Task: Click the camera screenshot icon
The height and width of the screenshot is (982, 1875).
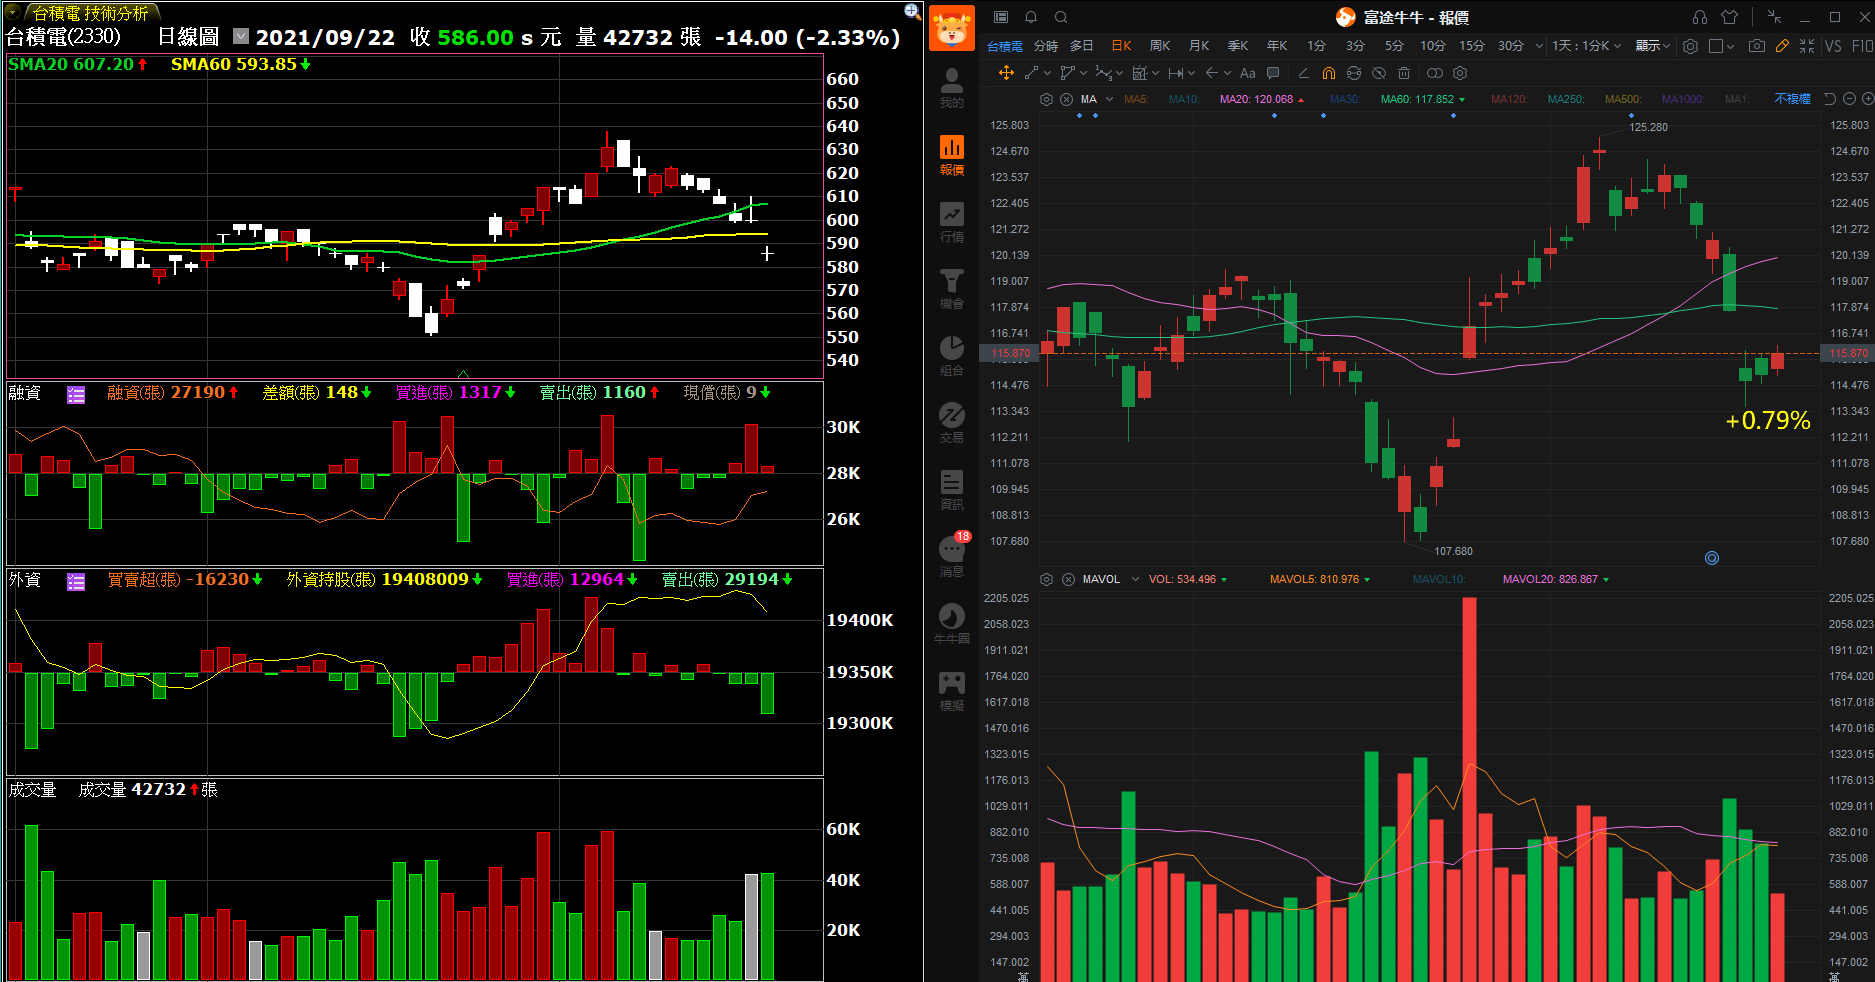Action: pos(1757,46)
